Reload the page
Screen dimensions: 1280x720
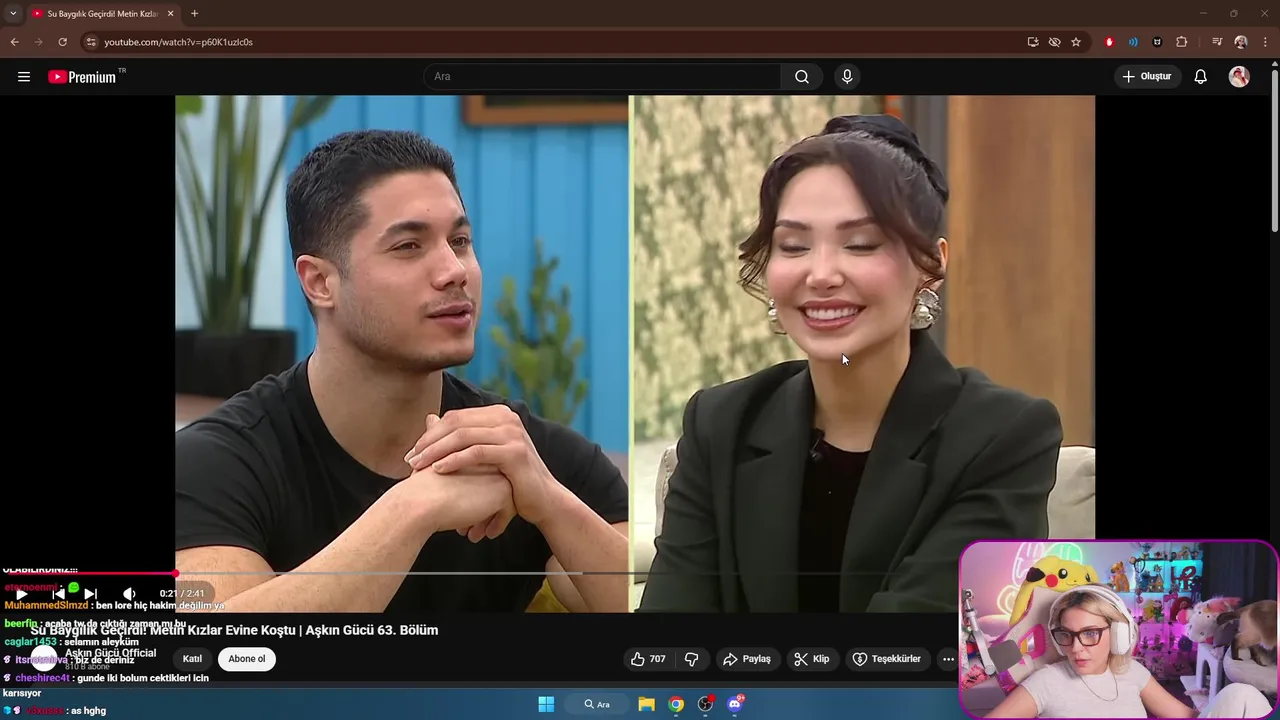pos(62,42)
